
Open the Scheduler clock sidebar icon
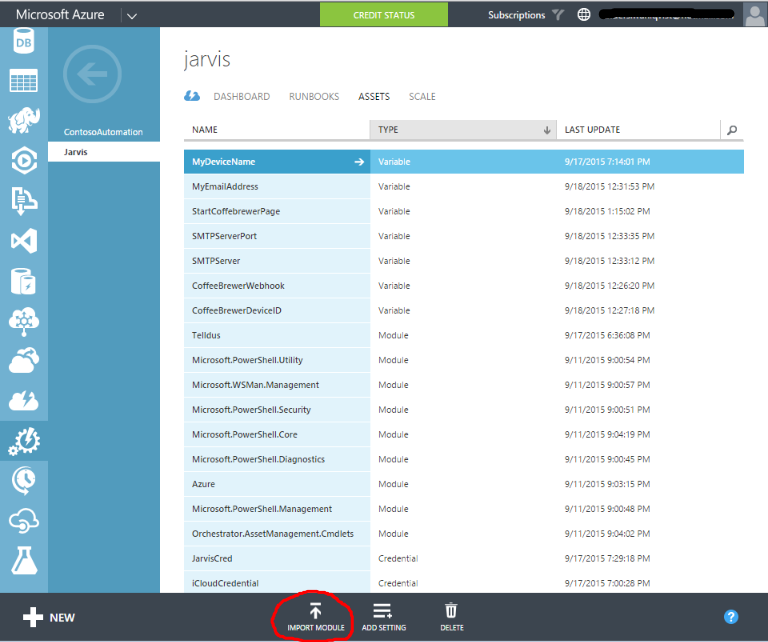(x=24, y=480)
